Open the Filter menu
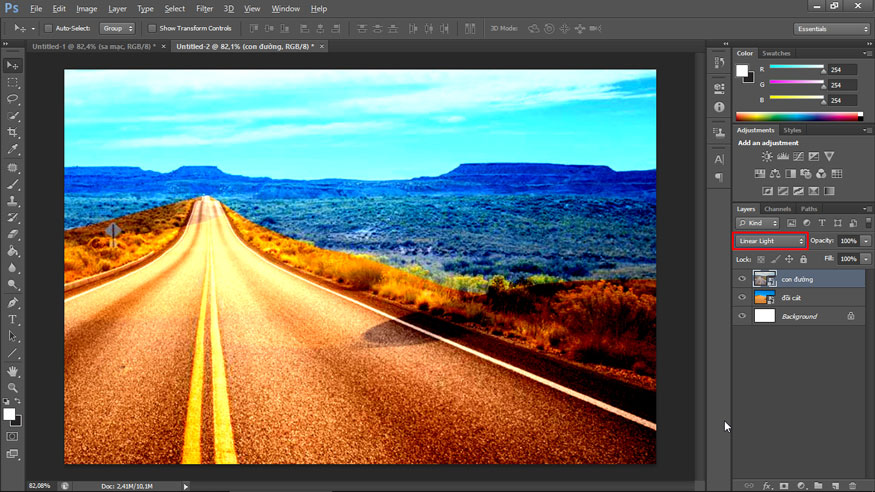875x492 pixels. click(204, 9)
